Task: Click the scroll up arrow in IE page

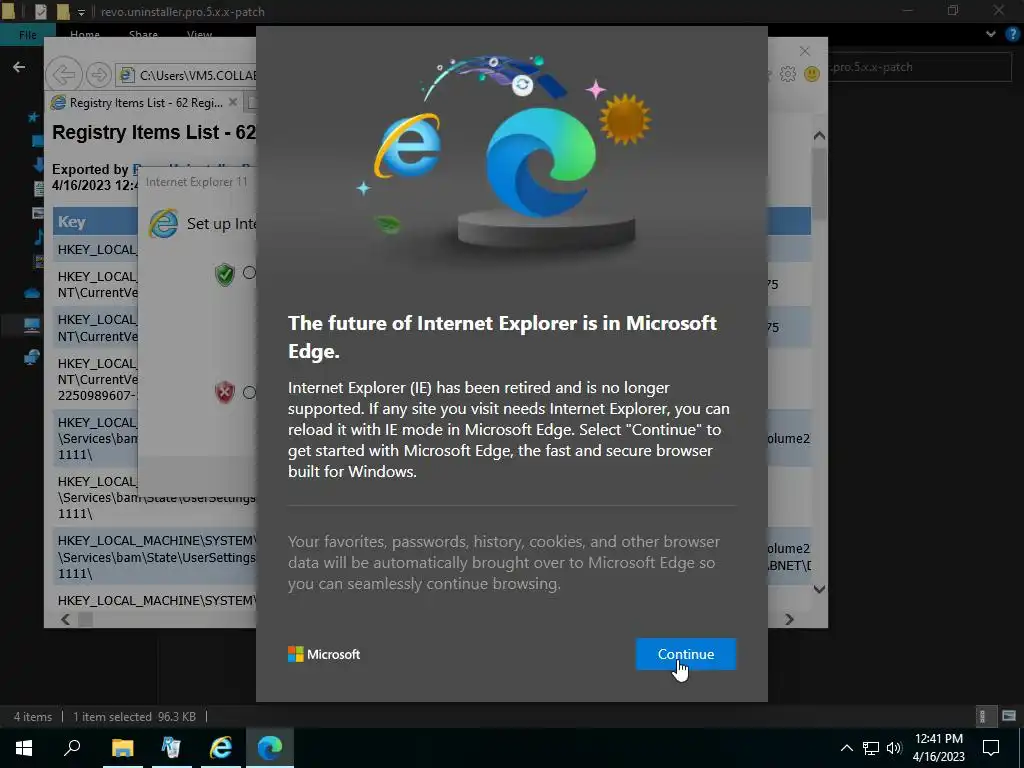Action: coord(819,136)
